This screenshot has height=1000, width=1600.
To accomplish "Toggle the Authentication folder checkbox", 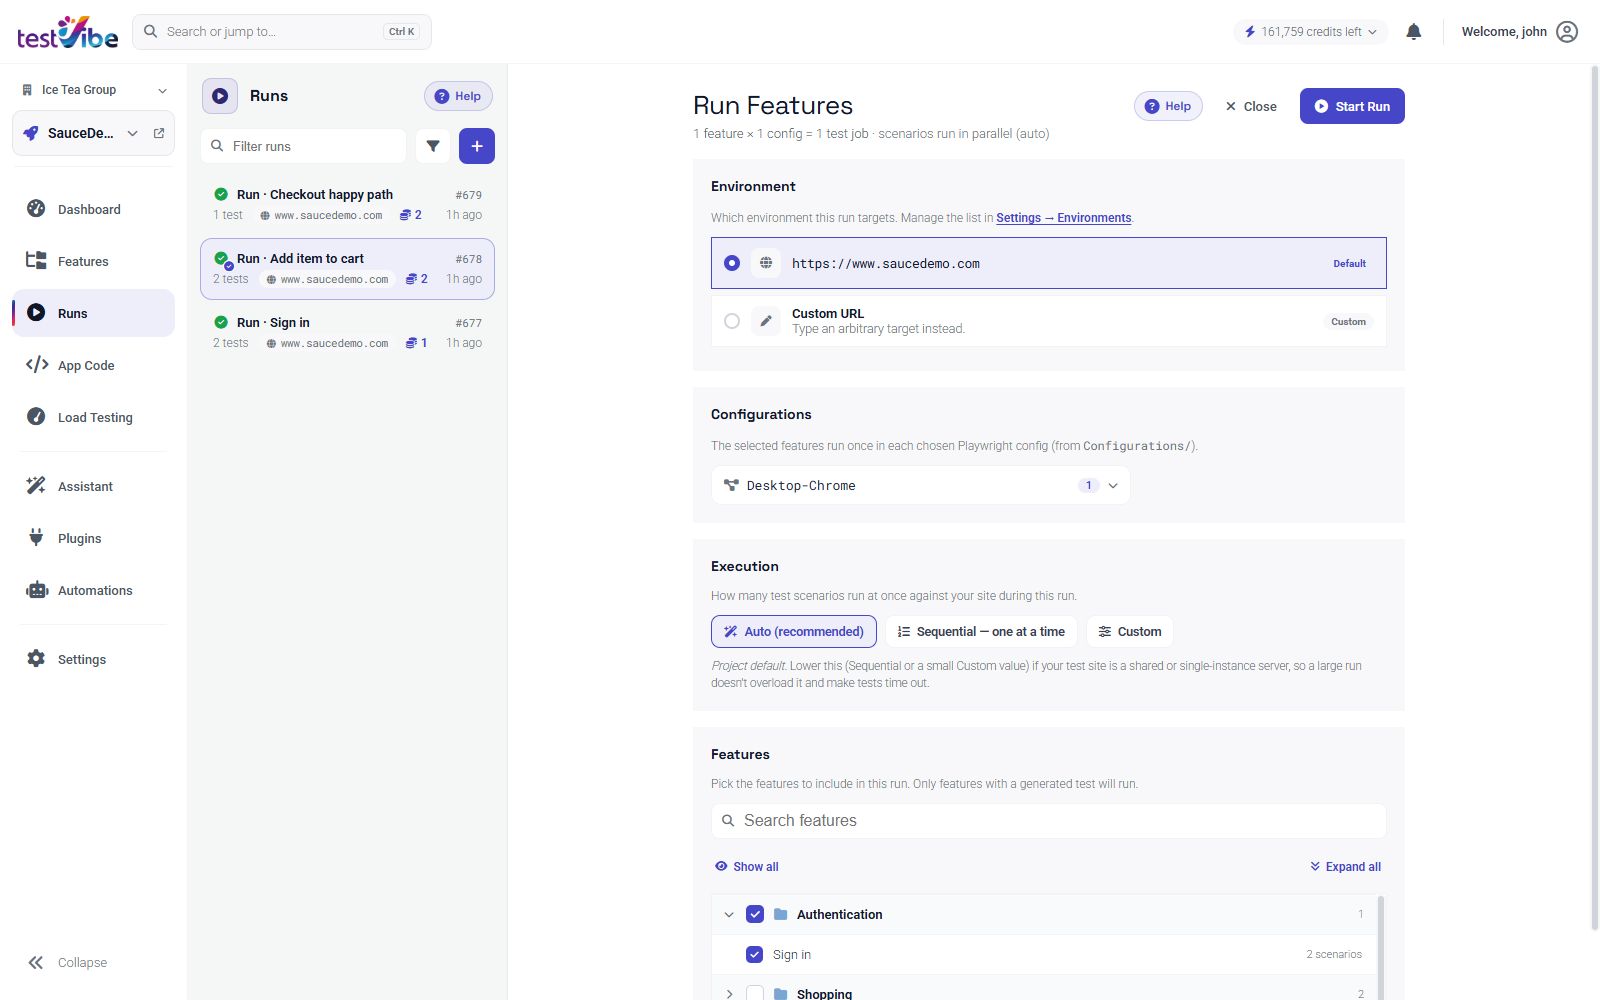I will (755, 914).
